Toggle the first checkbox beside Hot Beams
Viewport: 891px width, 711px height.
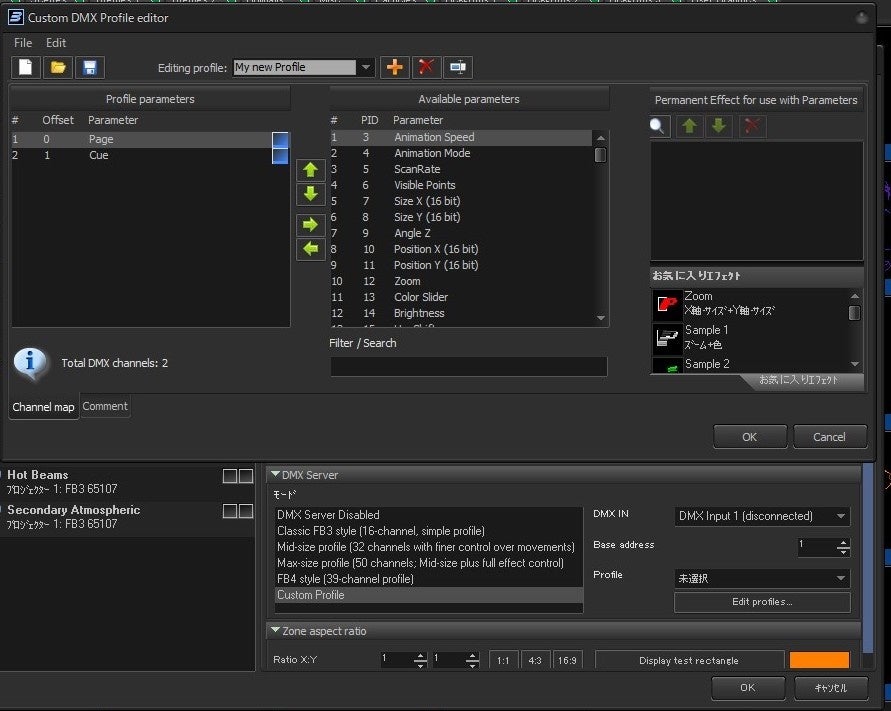click(x=229, y=477)
